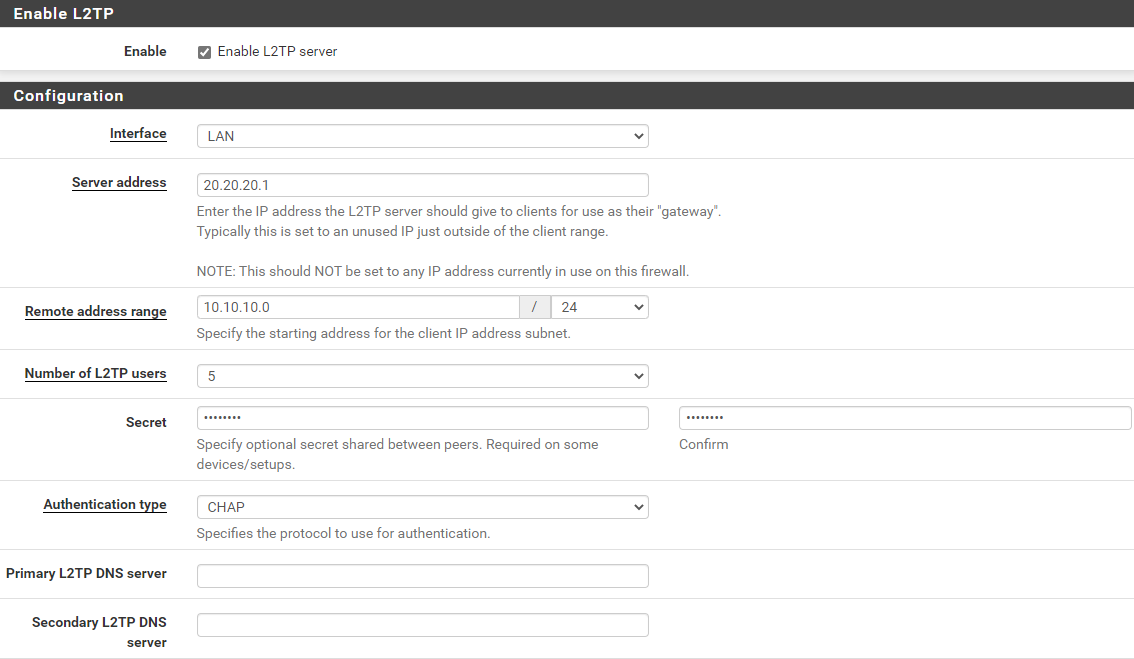Click the Remote address range field showing 10.10.10.0
This screenshot has width=1134, height=659.
pyautogui.click(x=355, y=307)
